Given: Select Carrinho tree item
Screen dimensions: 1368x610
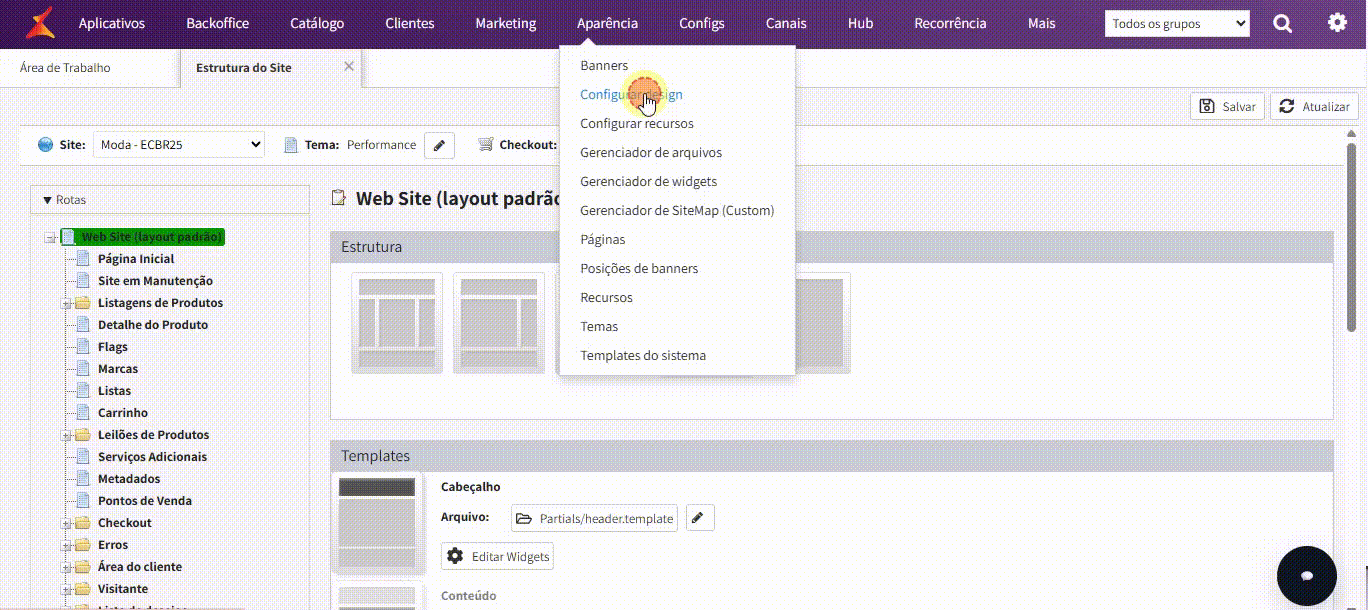Looking at the screenshot, I should point(123,413).
